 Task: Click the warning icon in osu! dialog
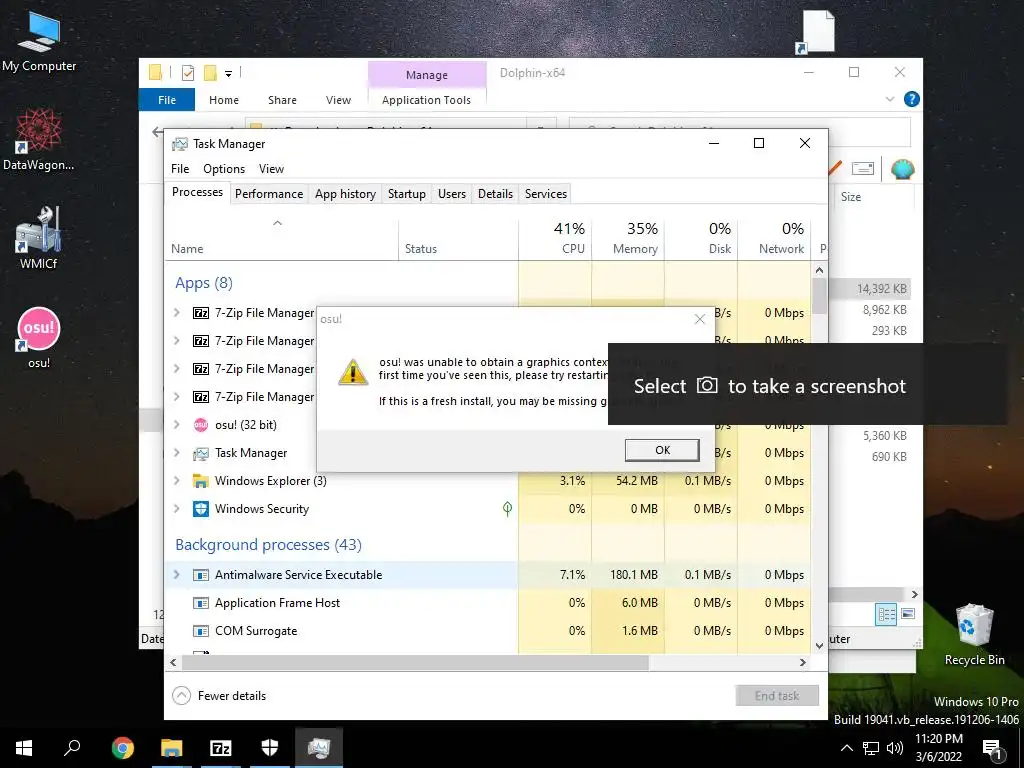click(x=353, y=372)
